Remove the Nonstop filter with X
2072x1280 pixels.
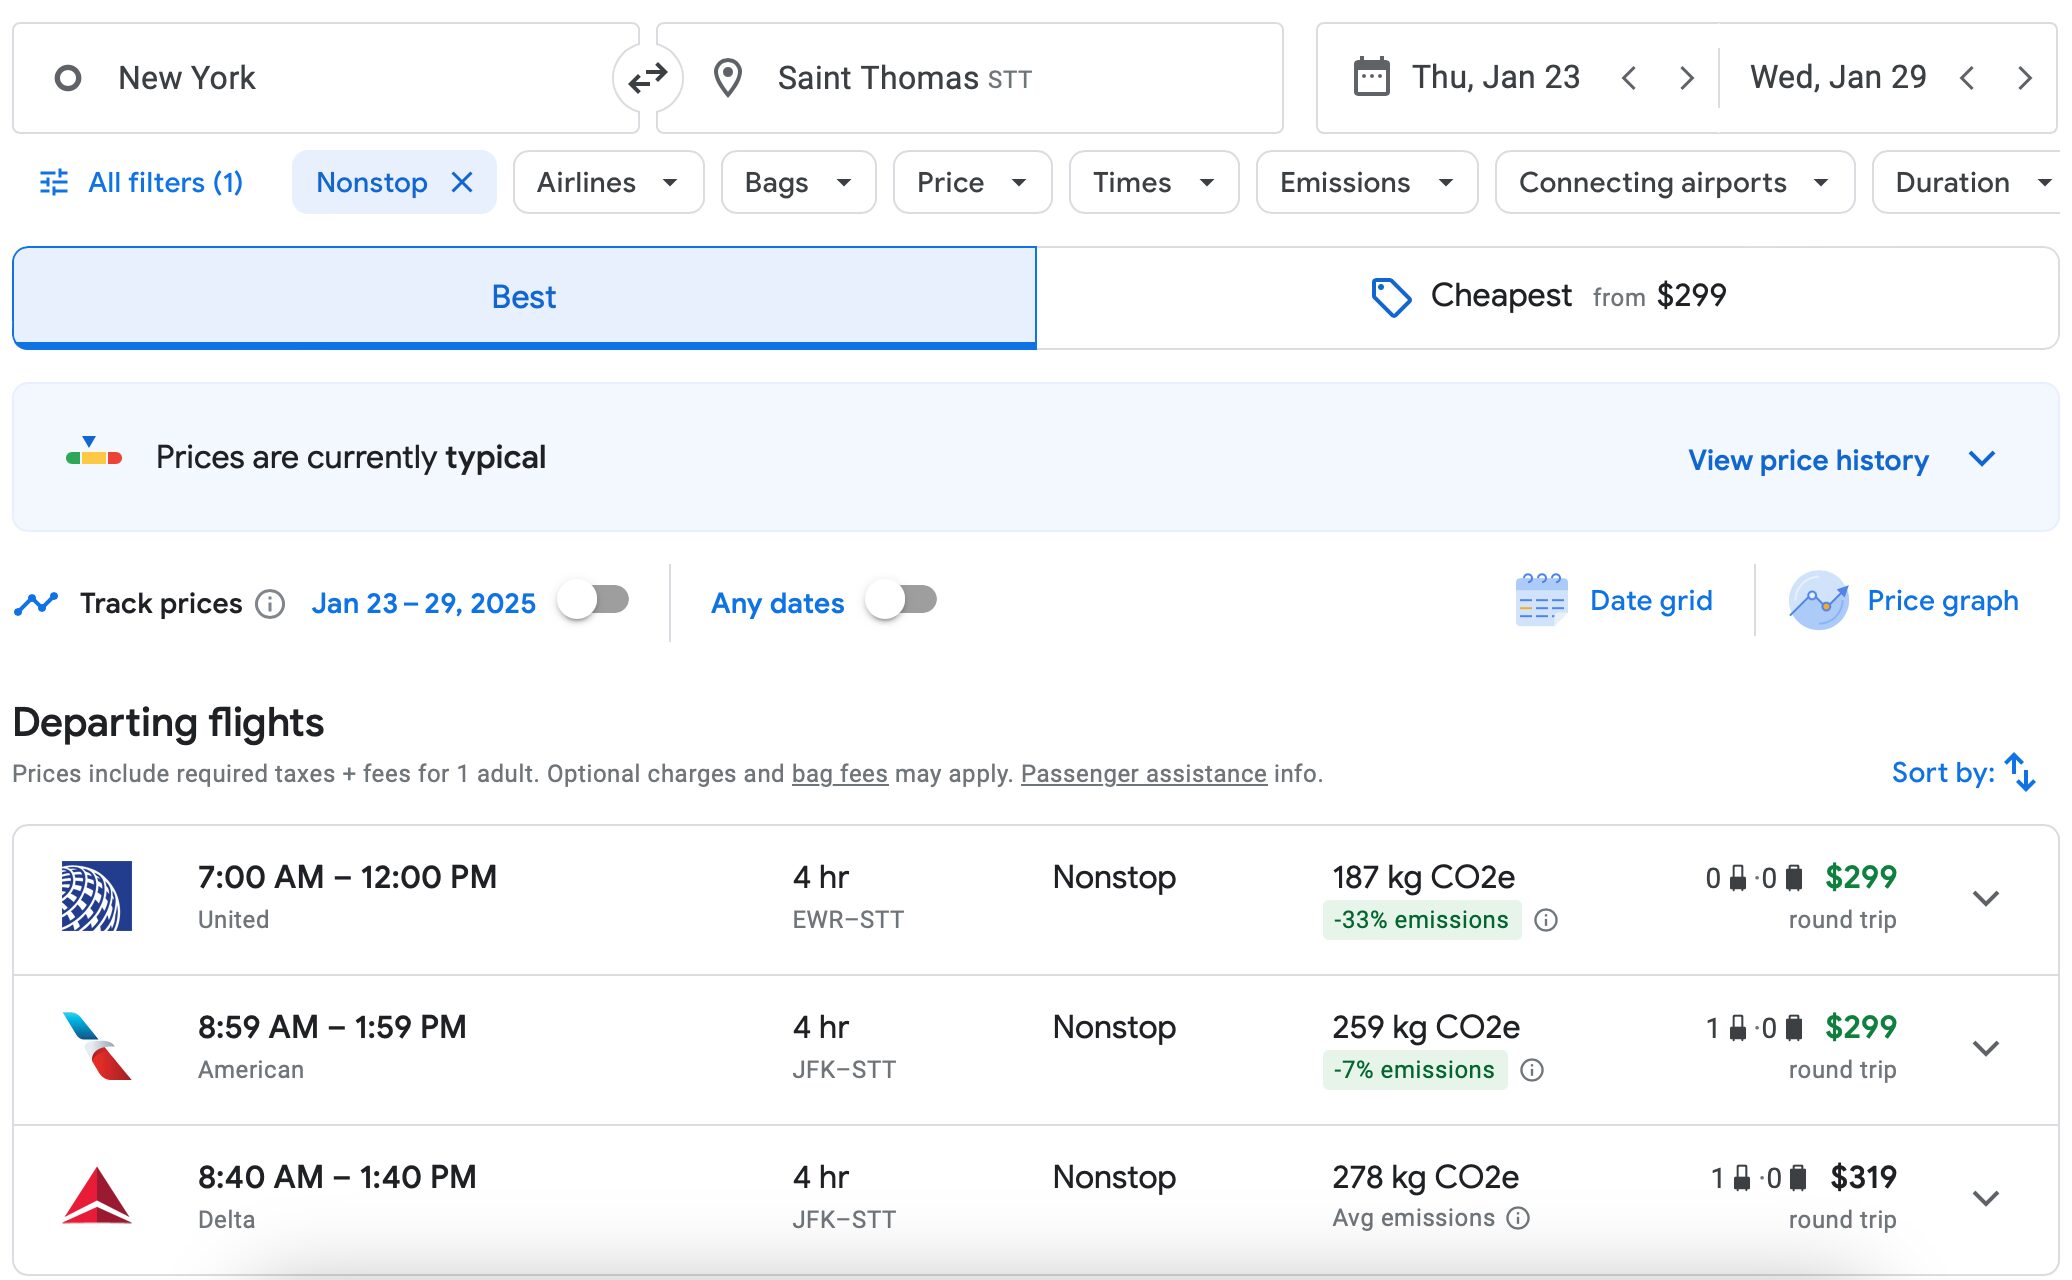462,182
